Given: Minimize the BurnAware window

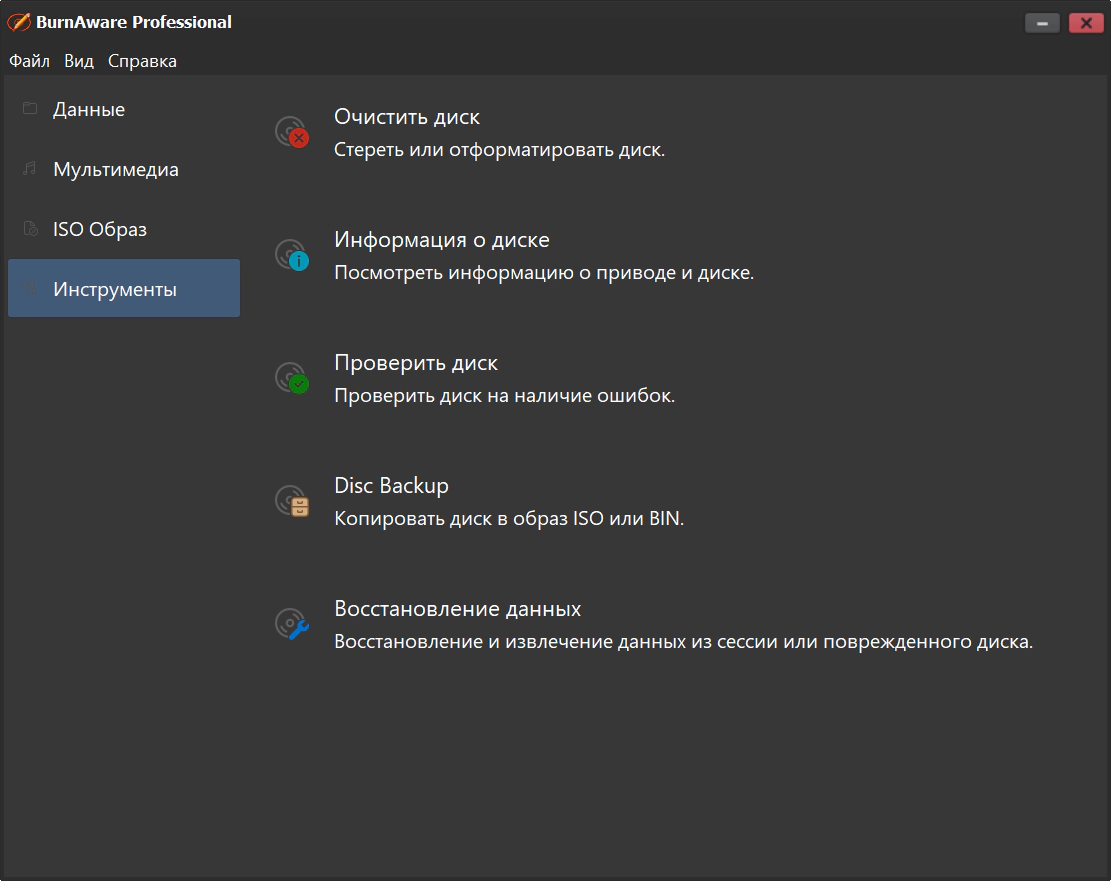Looking at the screenshot, I should (1042, 23).
